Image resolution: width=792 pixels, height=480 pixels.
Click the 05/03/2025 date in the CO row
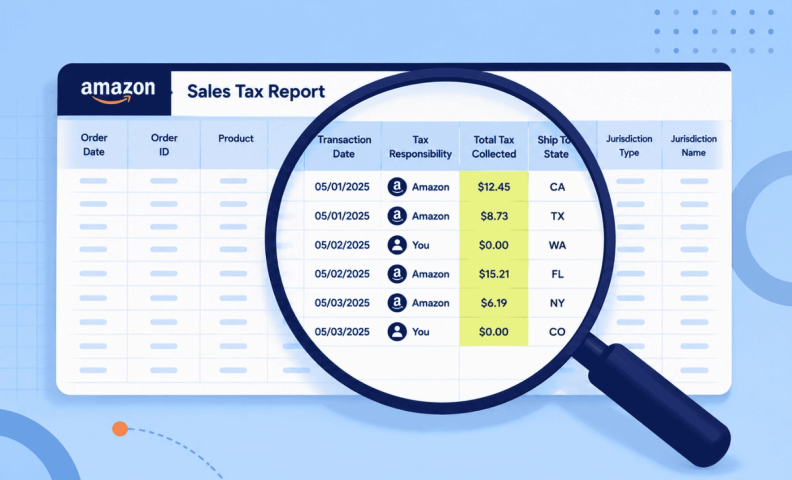click(342, 331)
